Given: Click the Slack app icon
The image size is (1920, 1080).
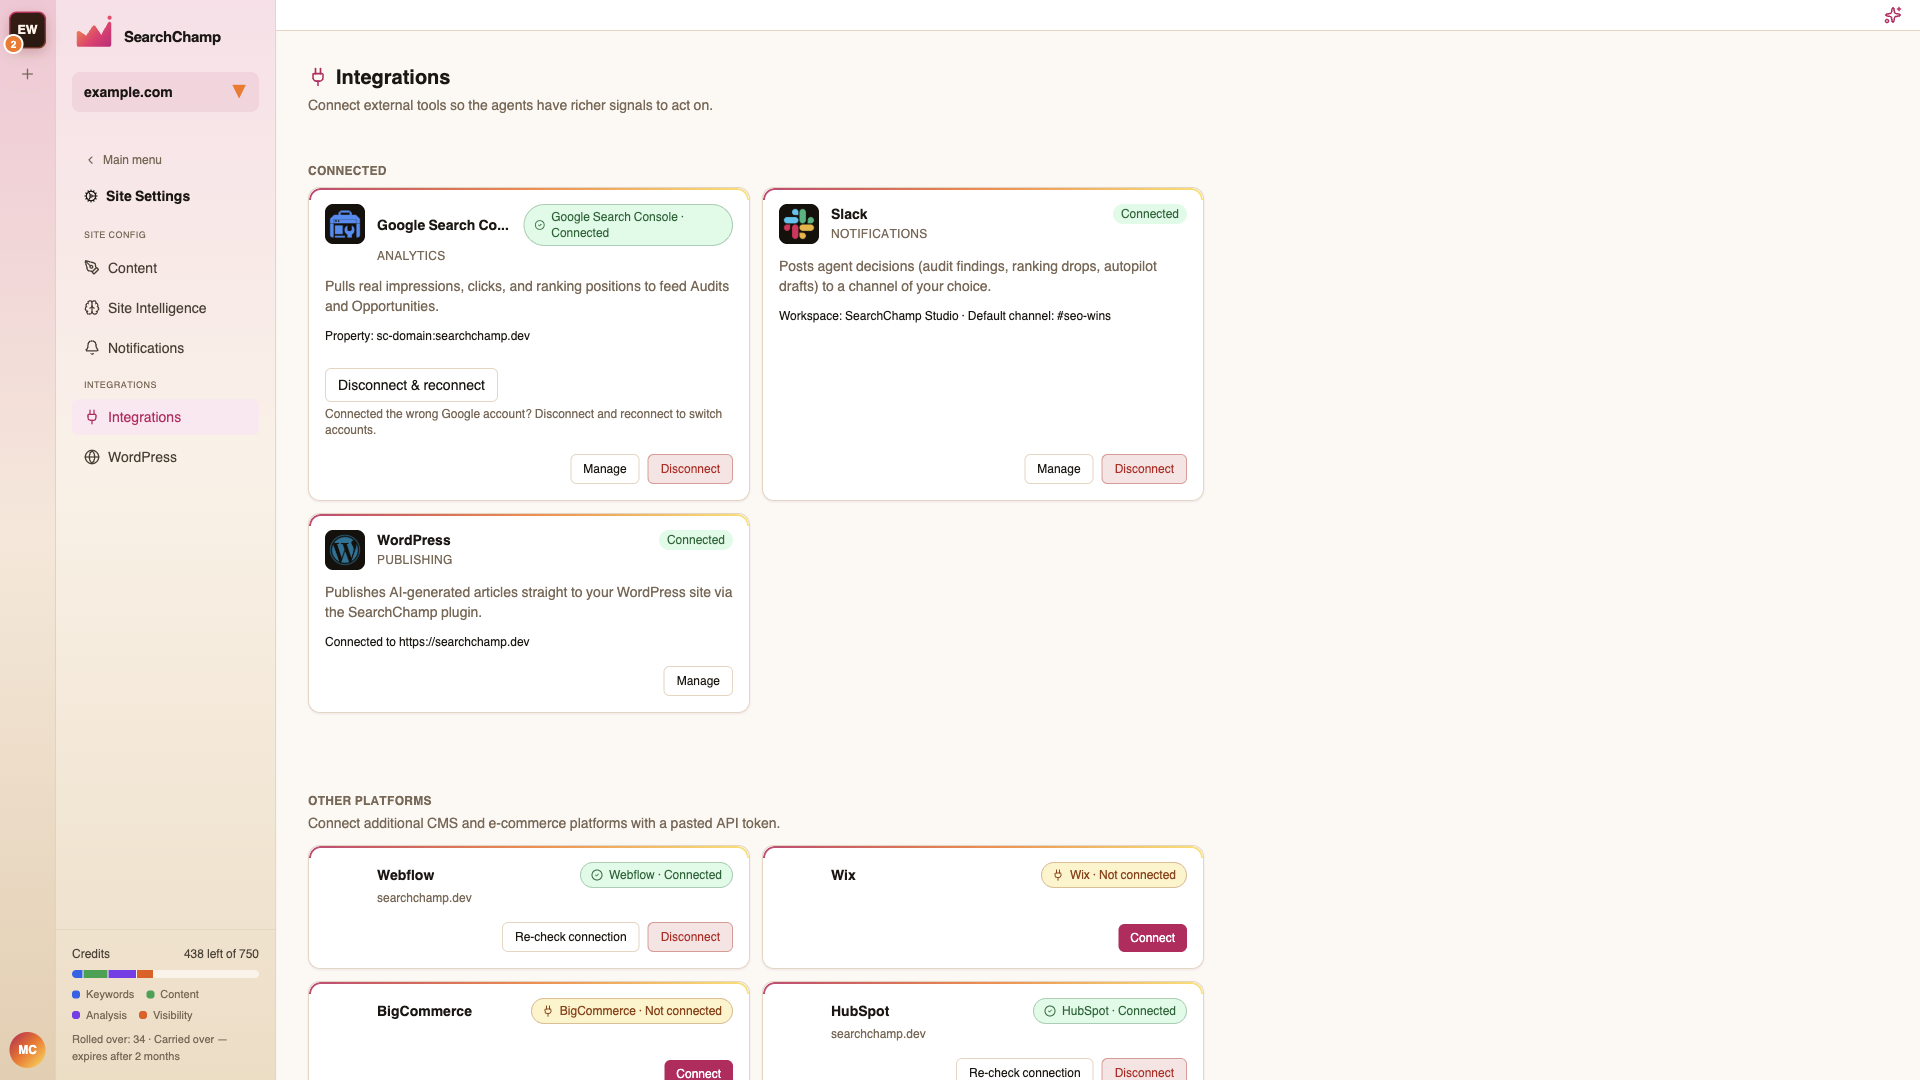Looking at the screenshot, I should point(799,224).
